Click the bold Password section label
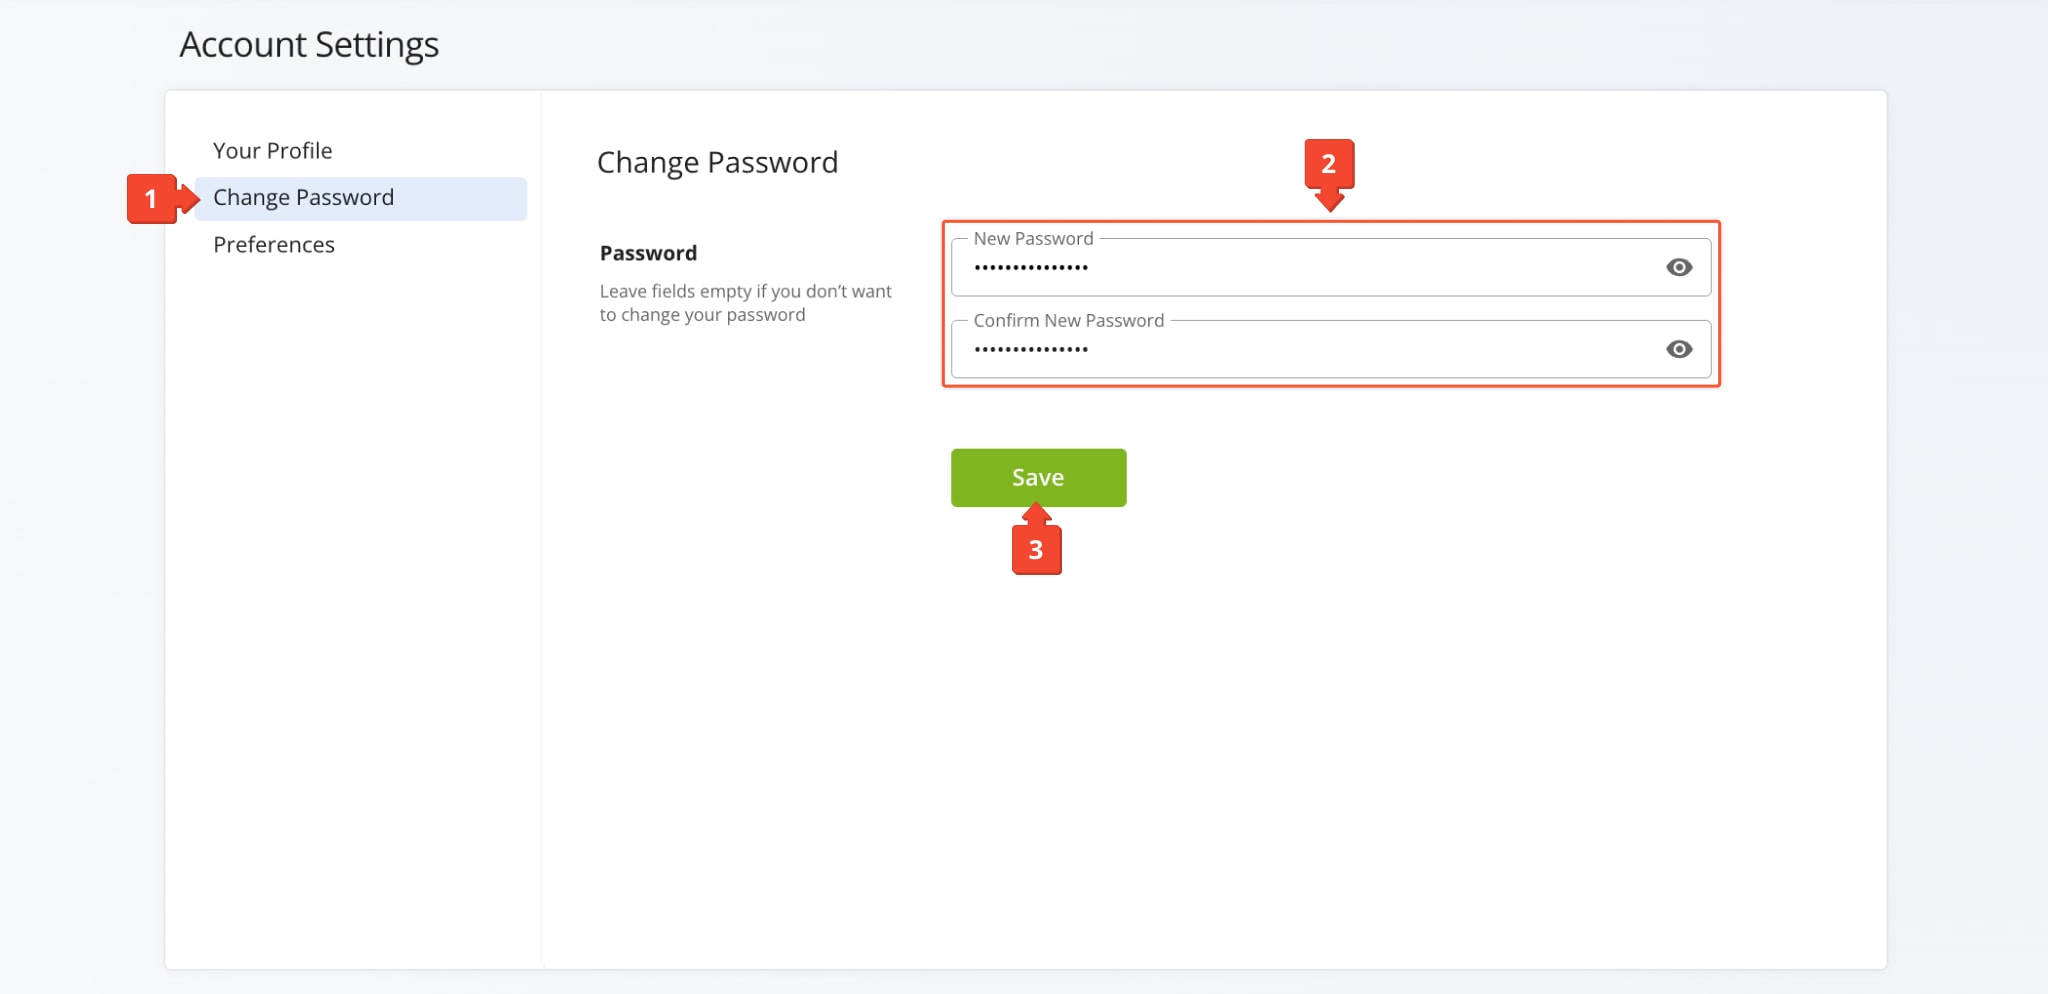Viewport: 2048px width, 994px height. coord(648,253)
